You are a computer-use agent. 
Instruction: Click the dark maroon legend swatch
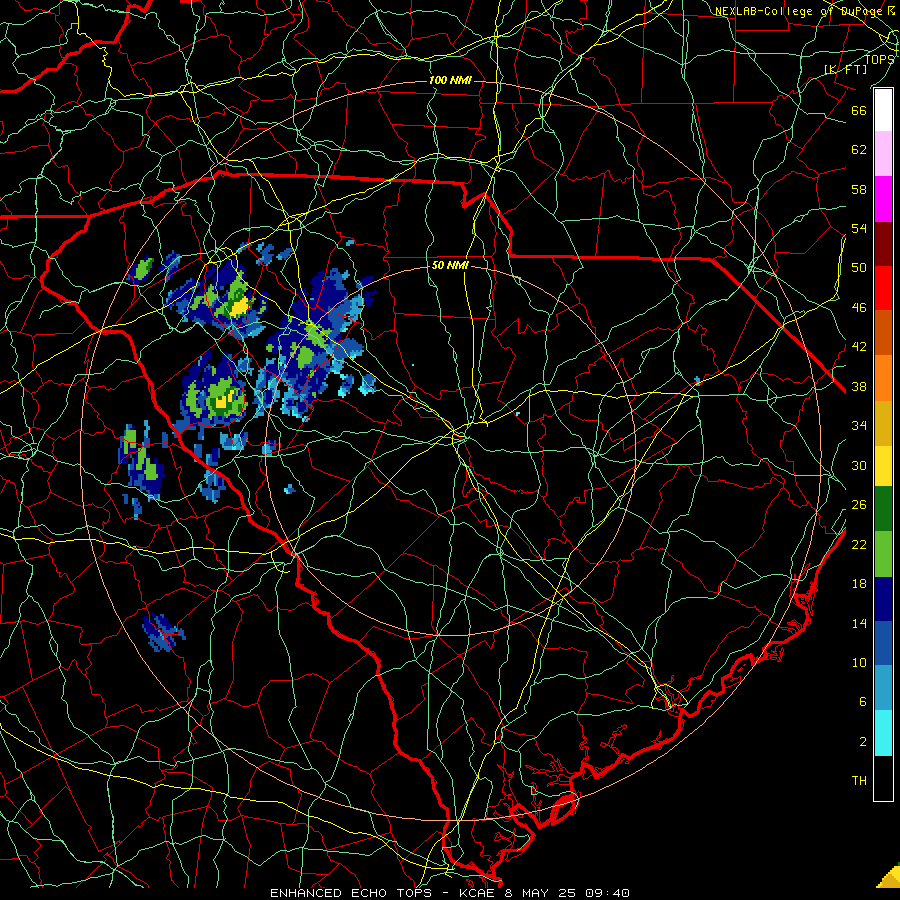click(x=883, y=243)
